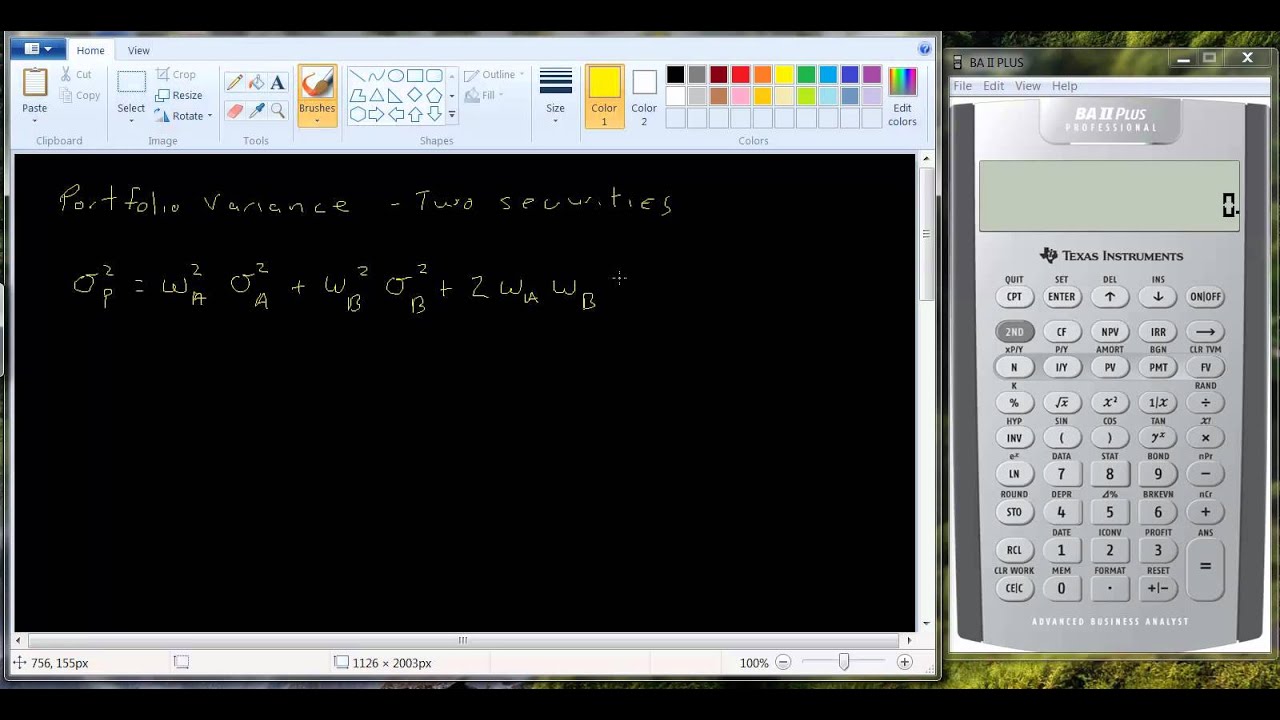Screen dimensions: 1280x720
Task: Open the Edit colors palette
Action: pyautogui.click(x=902, y=96)
